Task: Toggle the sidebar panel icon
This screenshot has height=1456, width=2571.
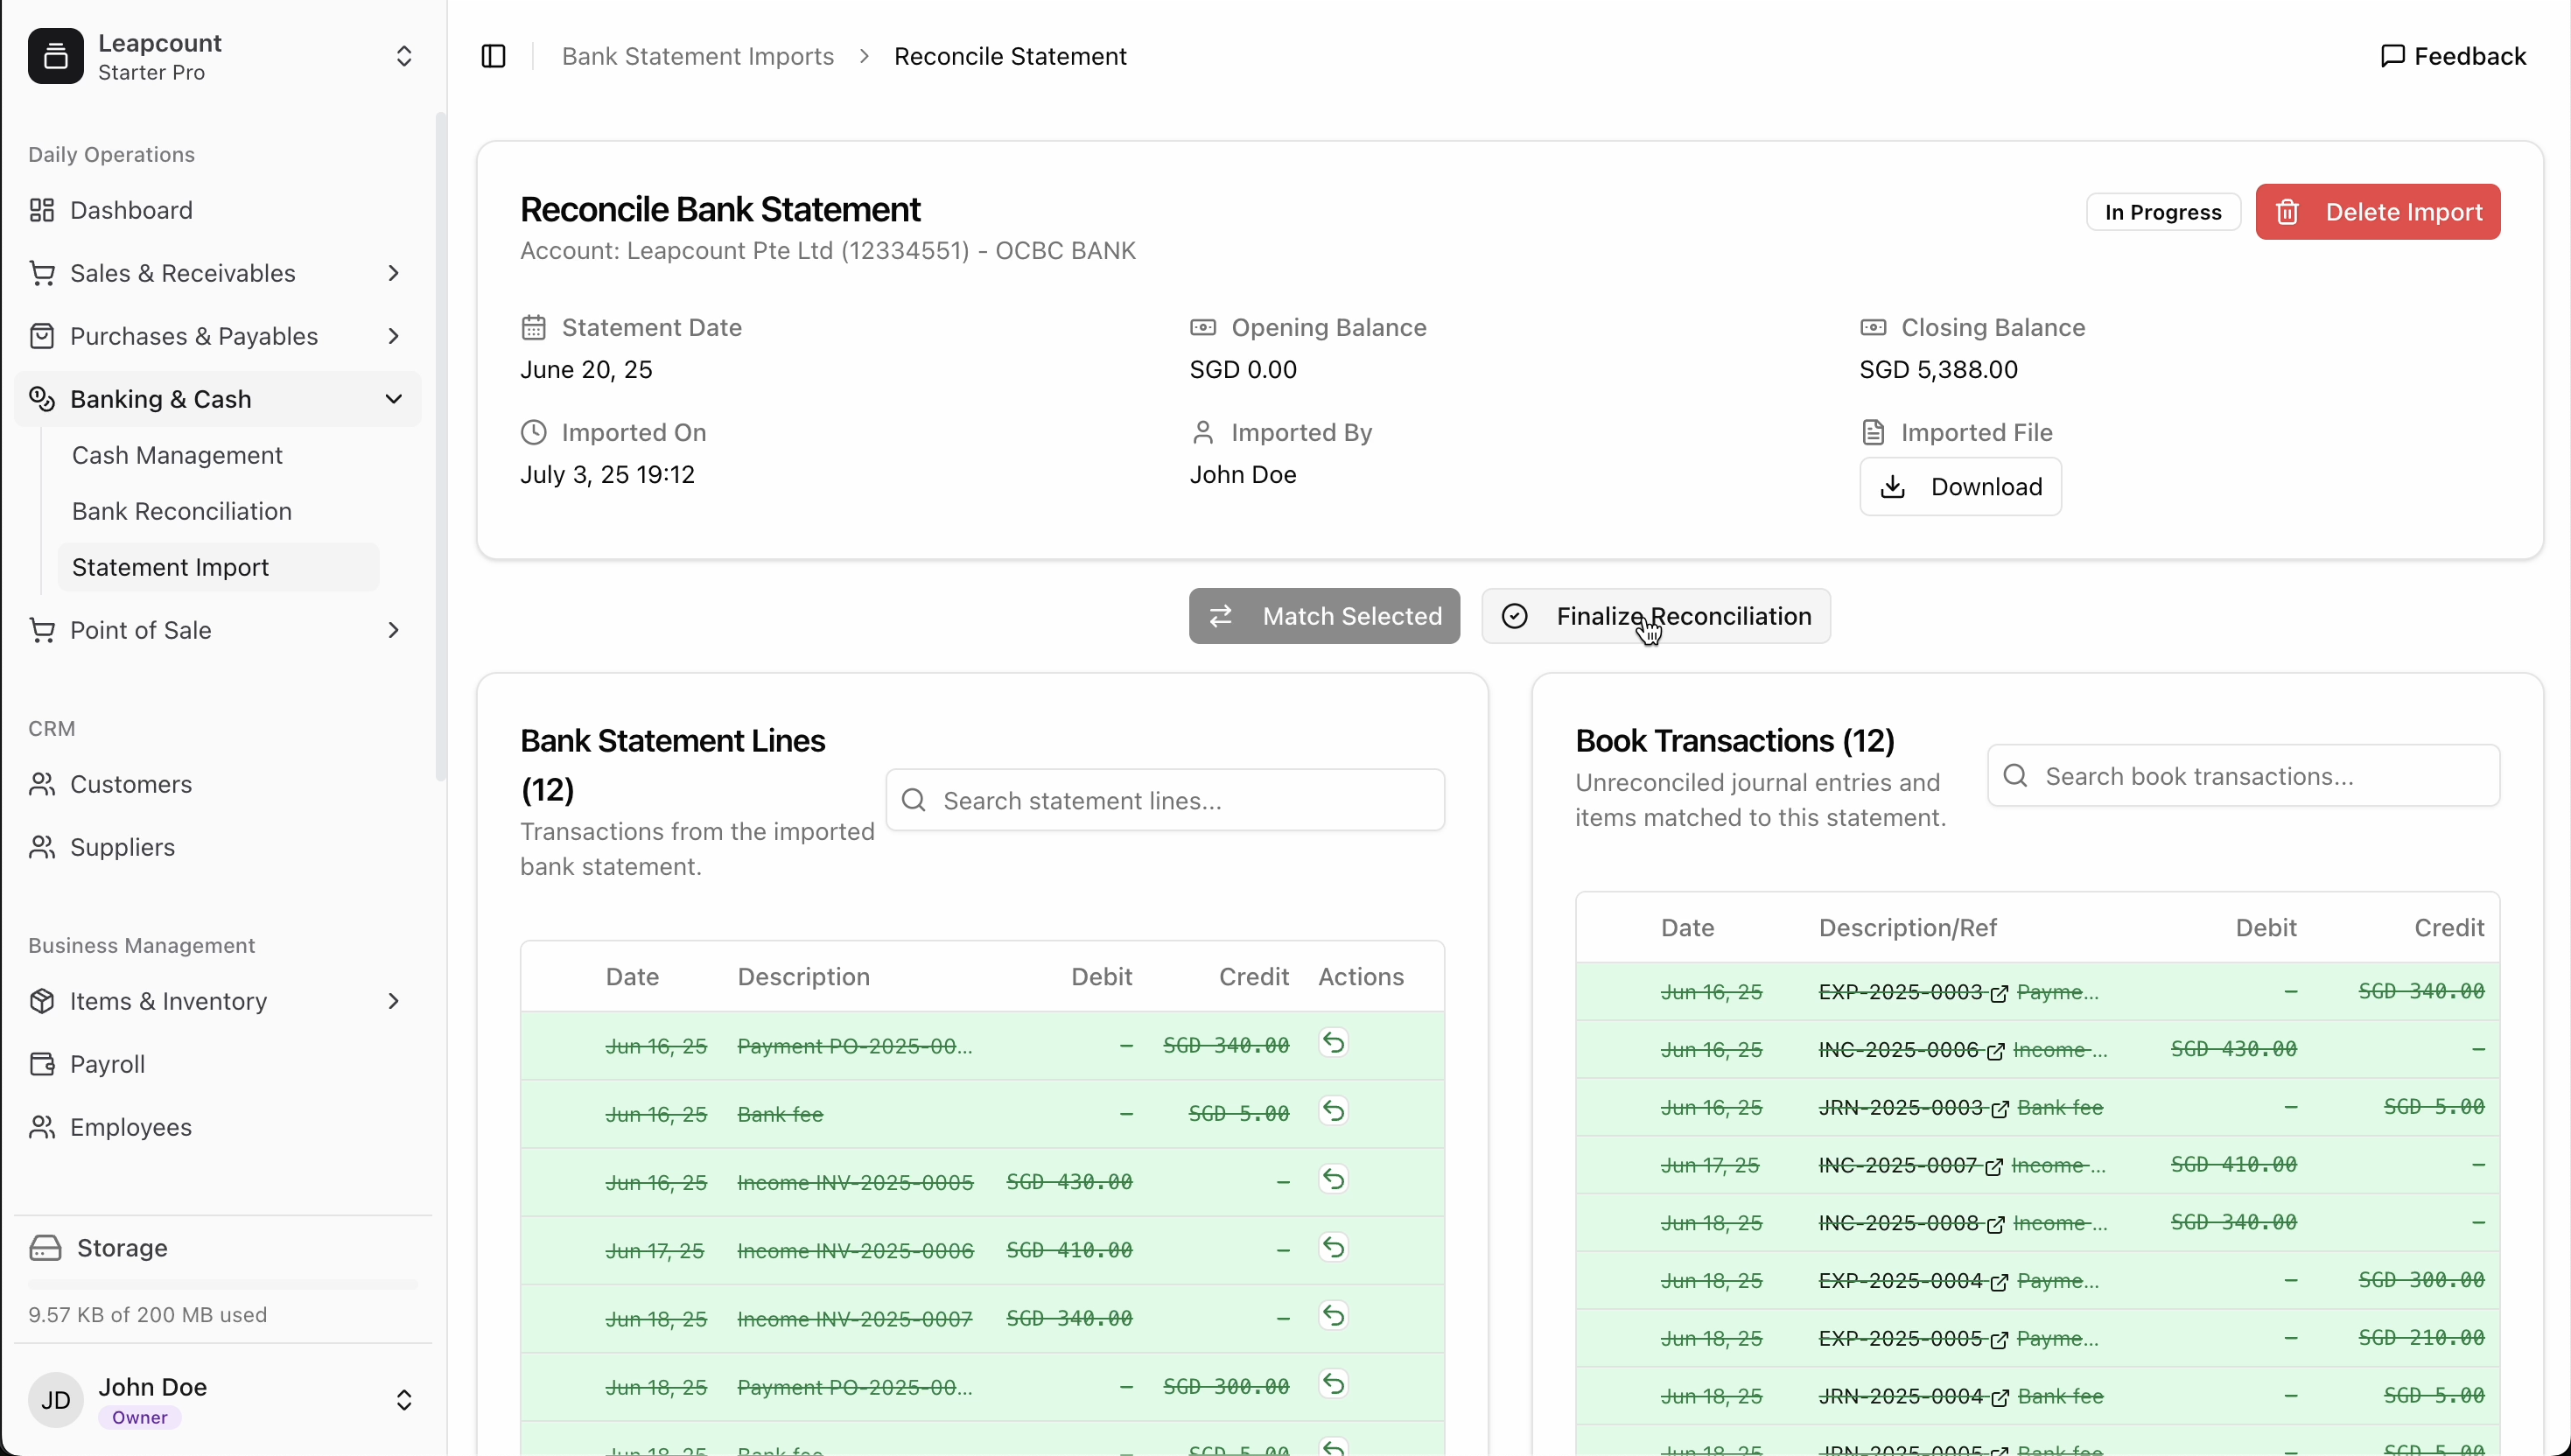Action: click(x=494, y=56)
